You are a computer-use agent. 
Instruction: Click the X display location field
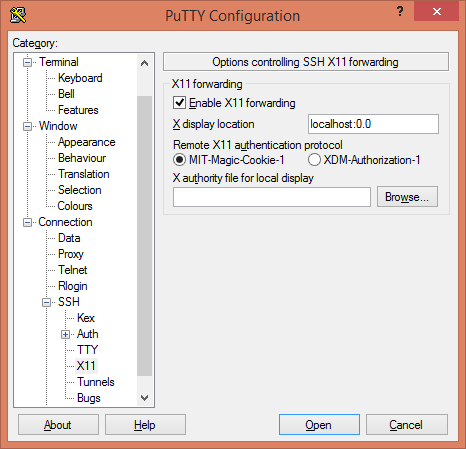373,124
